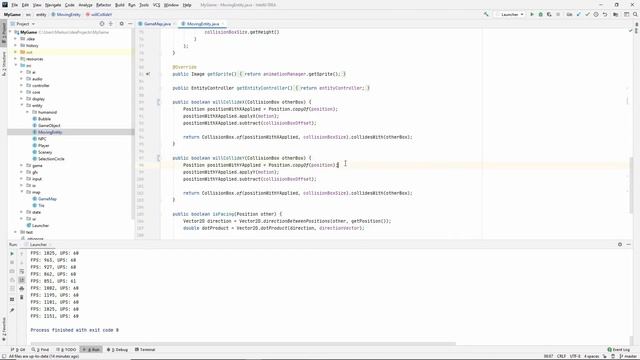Open the Git tool window button
This screenshot has height=360, width=640.
(x=18, y=350)
